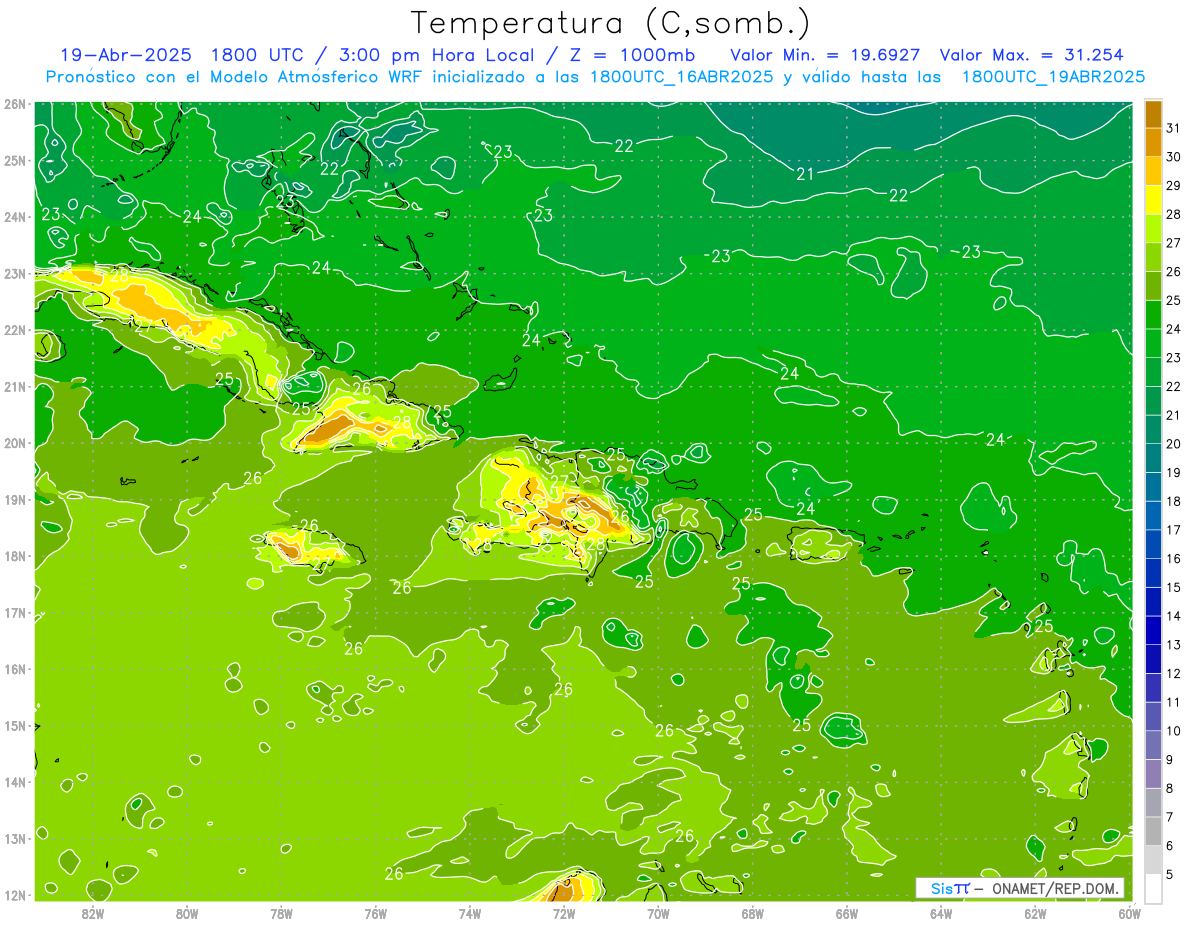
Task: Click the 62W longitude axis label
Action: point(1035,913)
